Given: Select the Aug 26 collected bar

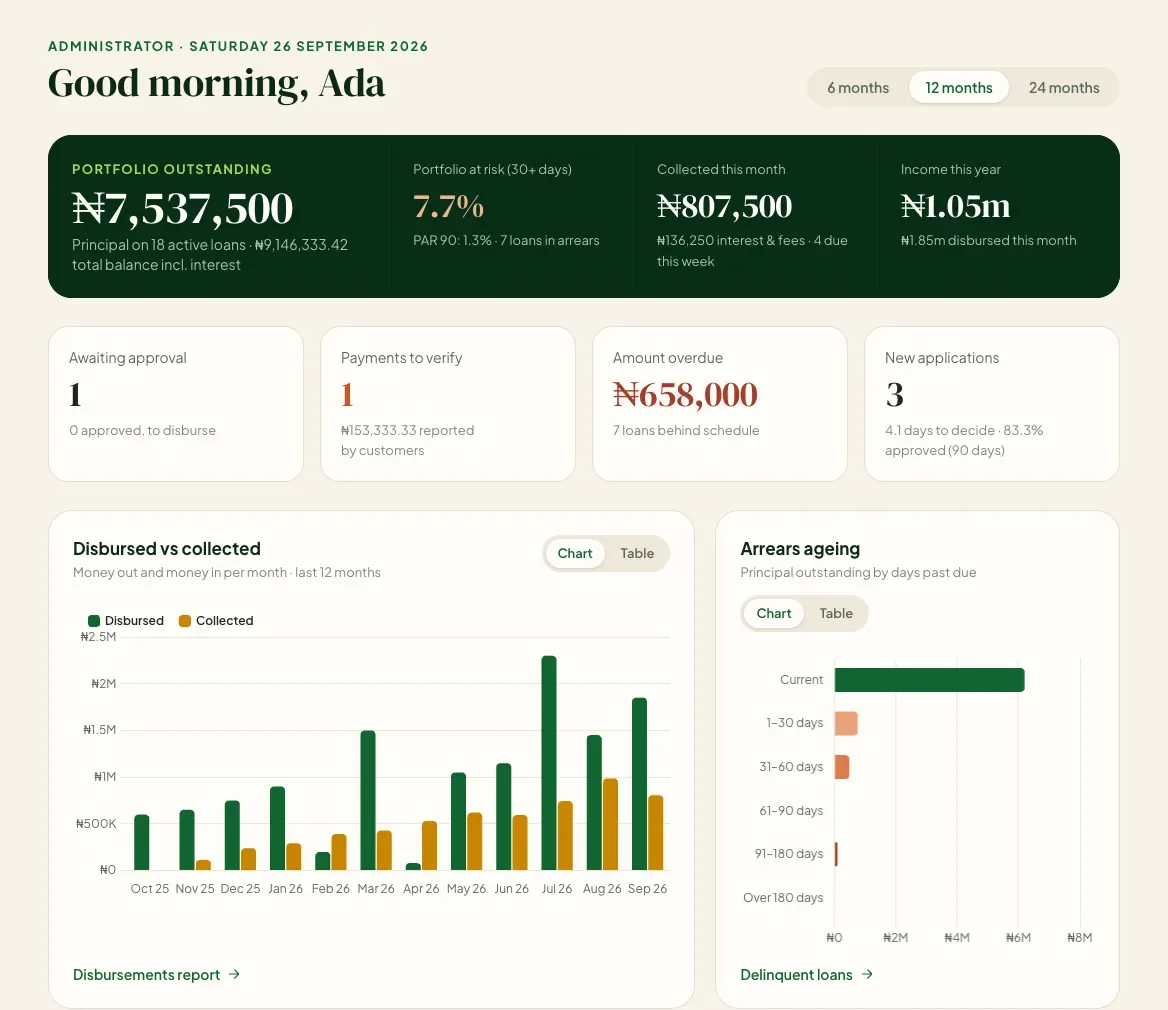Looking at the screenshot, I should [610, 824].
